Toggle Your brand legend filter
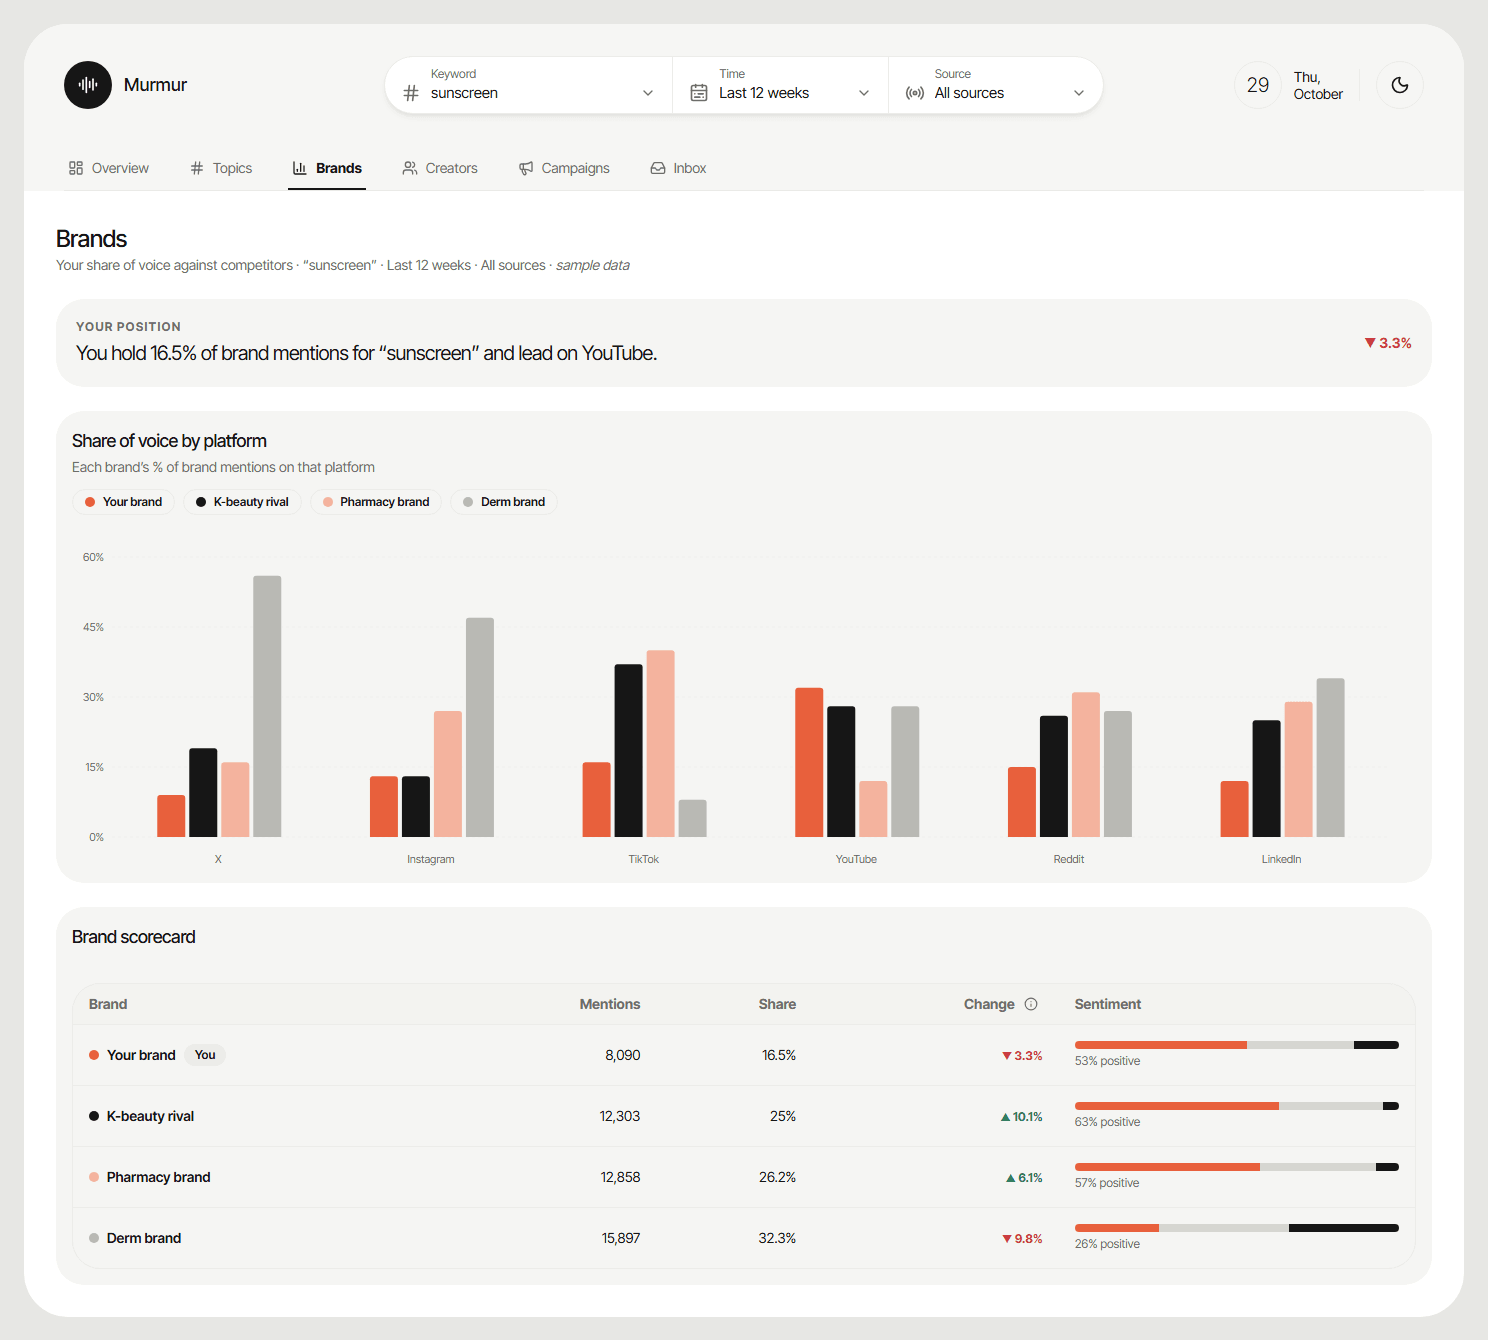The image size is (1488, 1340). [x=123, y=502]
